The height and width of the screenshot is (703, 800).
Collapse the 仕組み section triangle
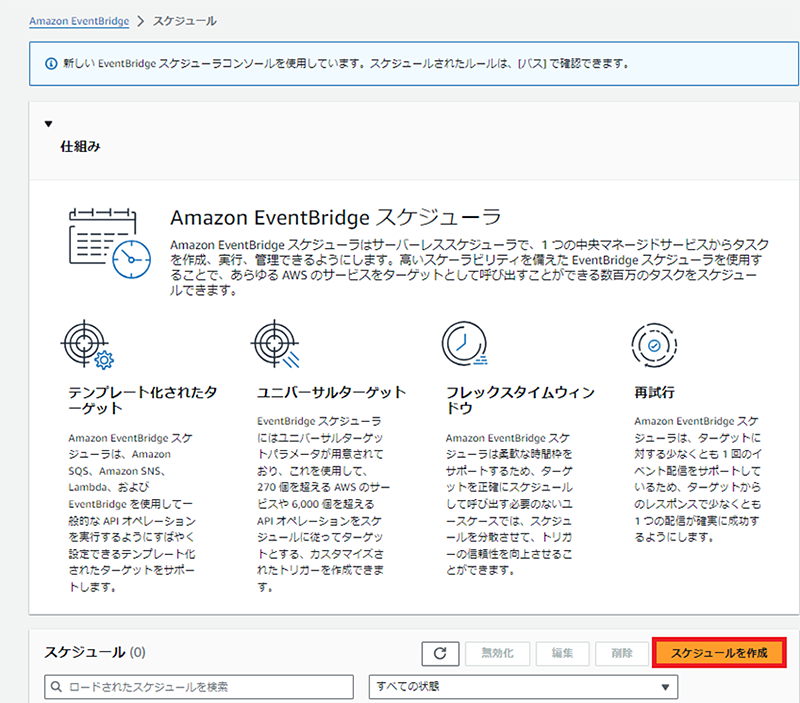(x=48, y=123)
